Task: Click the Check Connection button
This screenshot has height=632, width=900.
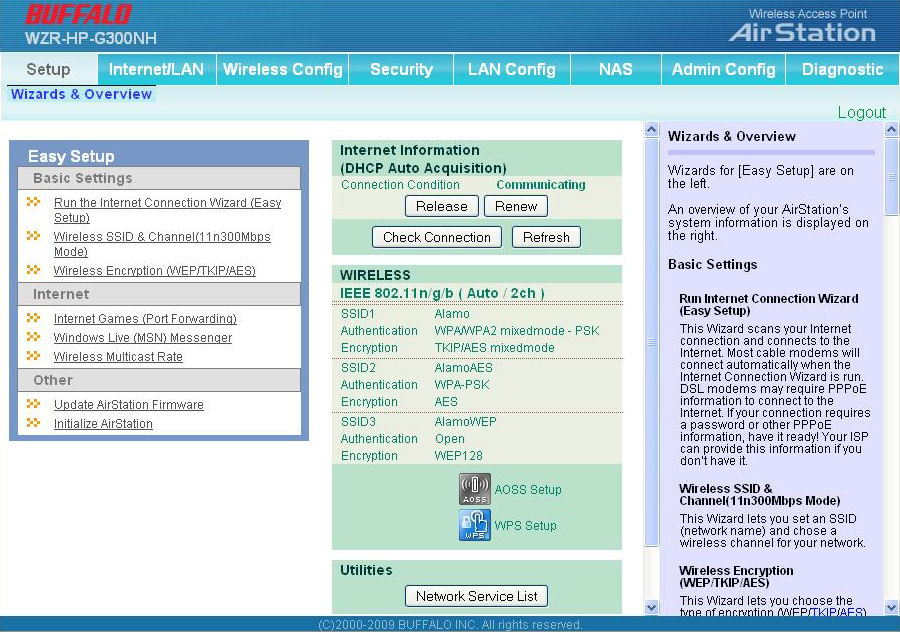Action: click(x=437, y=237)
